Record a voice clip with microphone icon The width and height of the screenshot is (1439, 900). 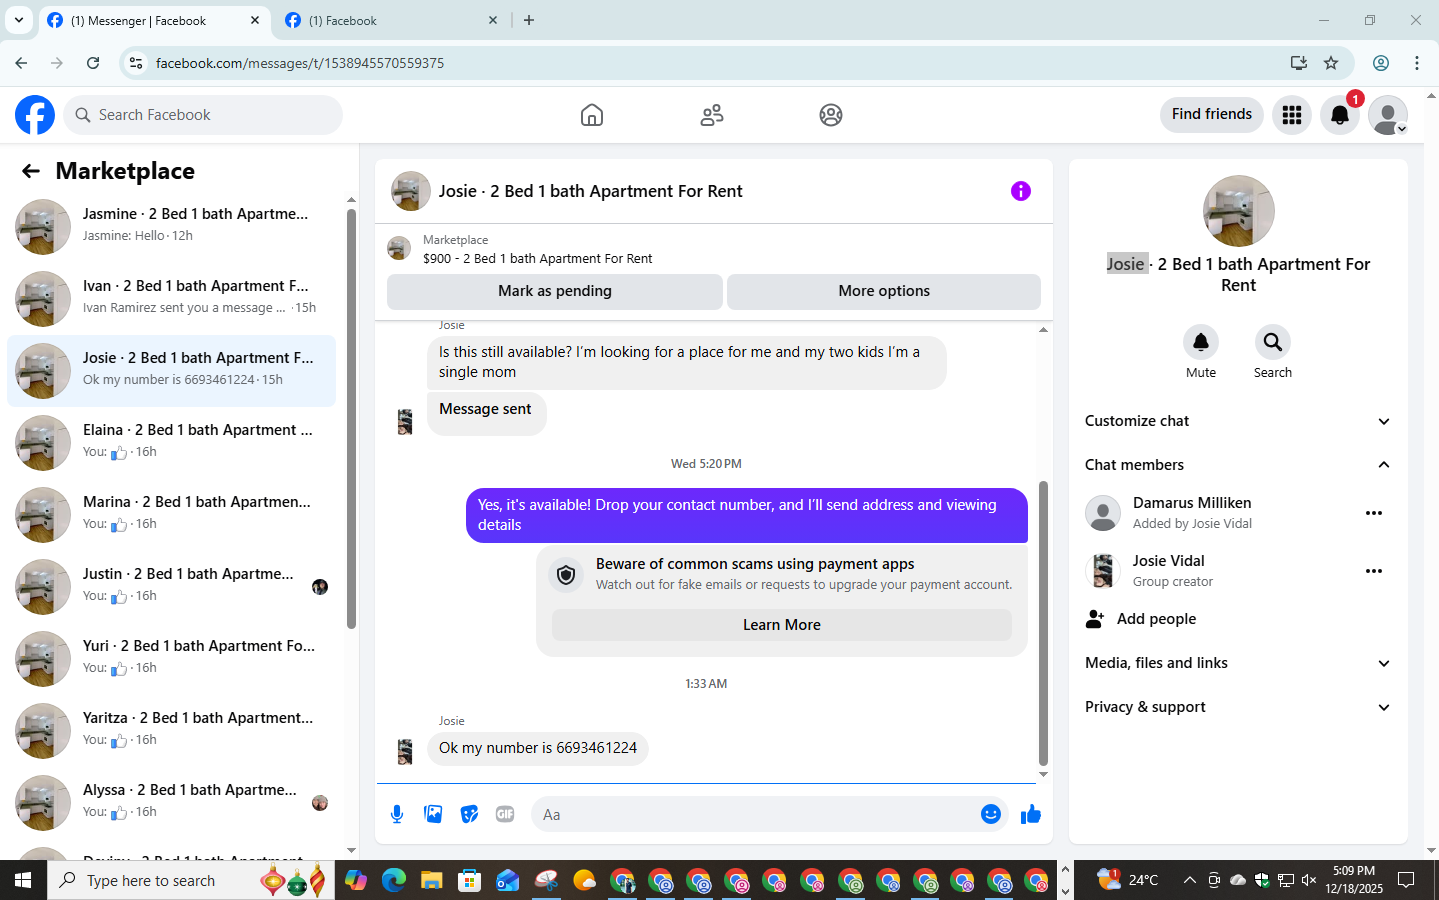[397, 814]
